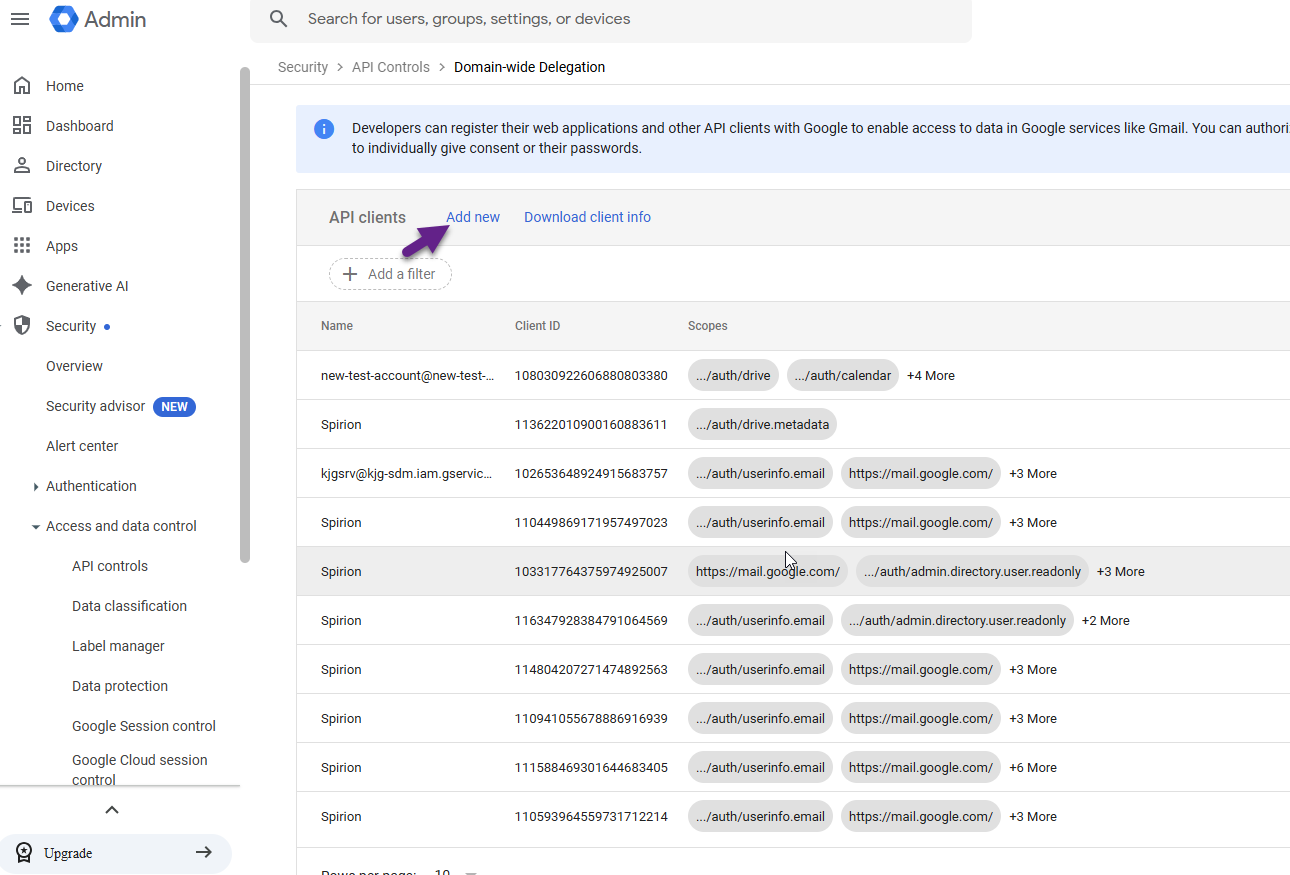This screenshot has width=1290, height=875.
Task: Click the search magnifier icon
Action: (279, 19)
